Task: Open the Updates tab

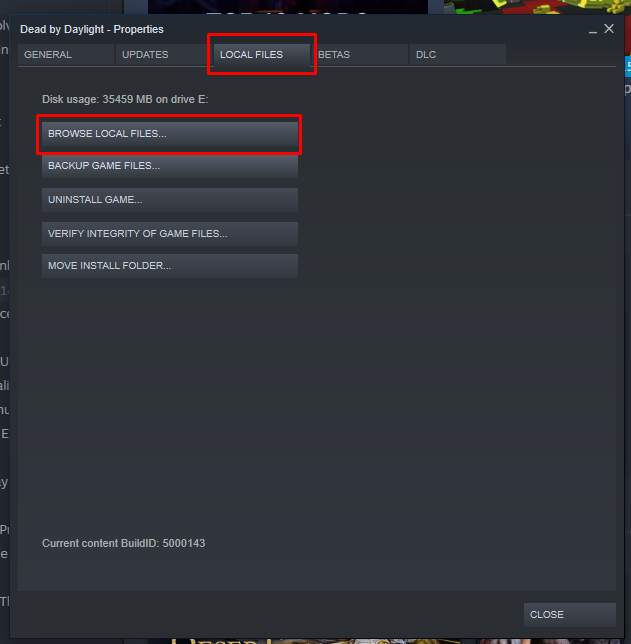Action: [164, 55]
